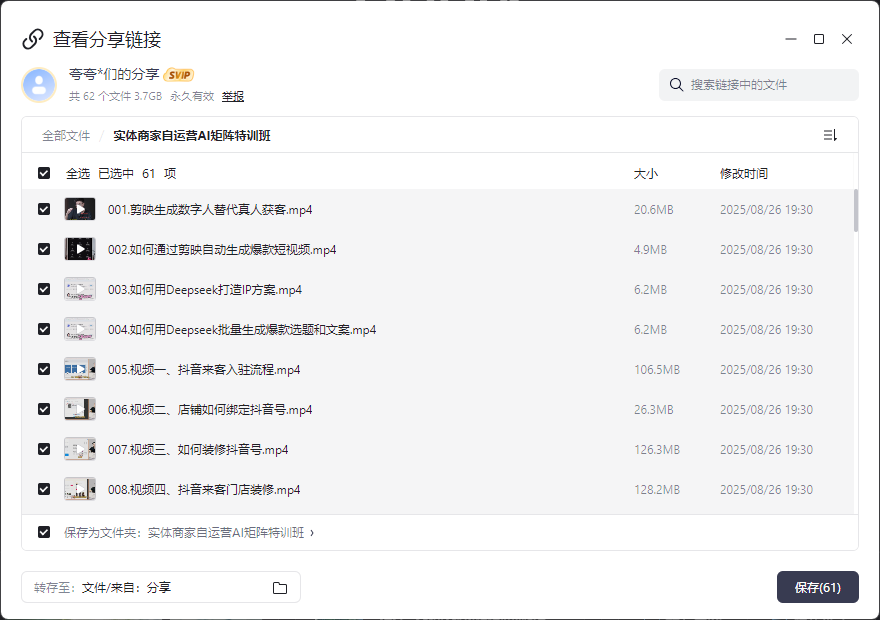Viewport: 880px width, 620px height.
Task: Close the share link window
Action: pyautogui.click(x=847, y=39)
